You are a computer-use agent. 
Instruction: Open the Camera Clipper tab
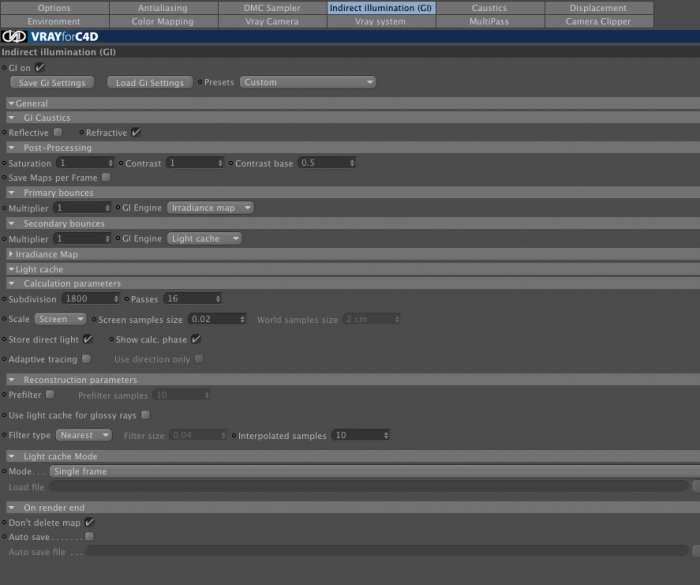pyautogui.click(x=599, y=21)
